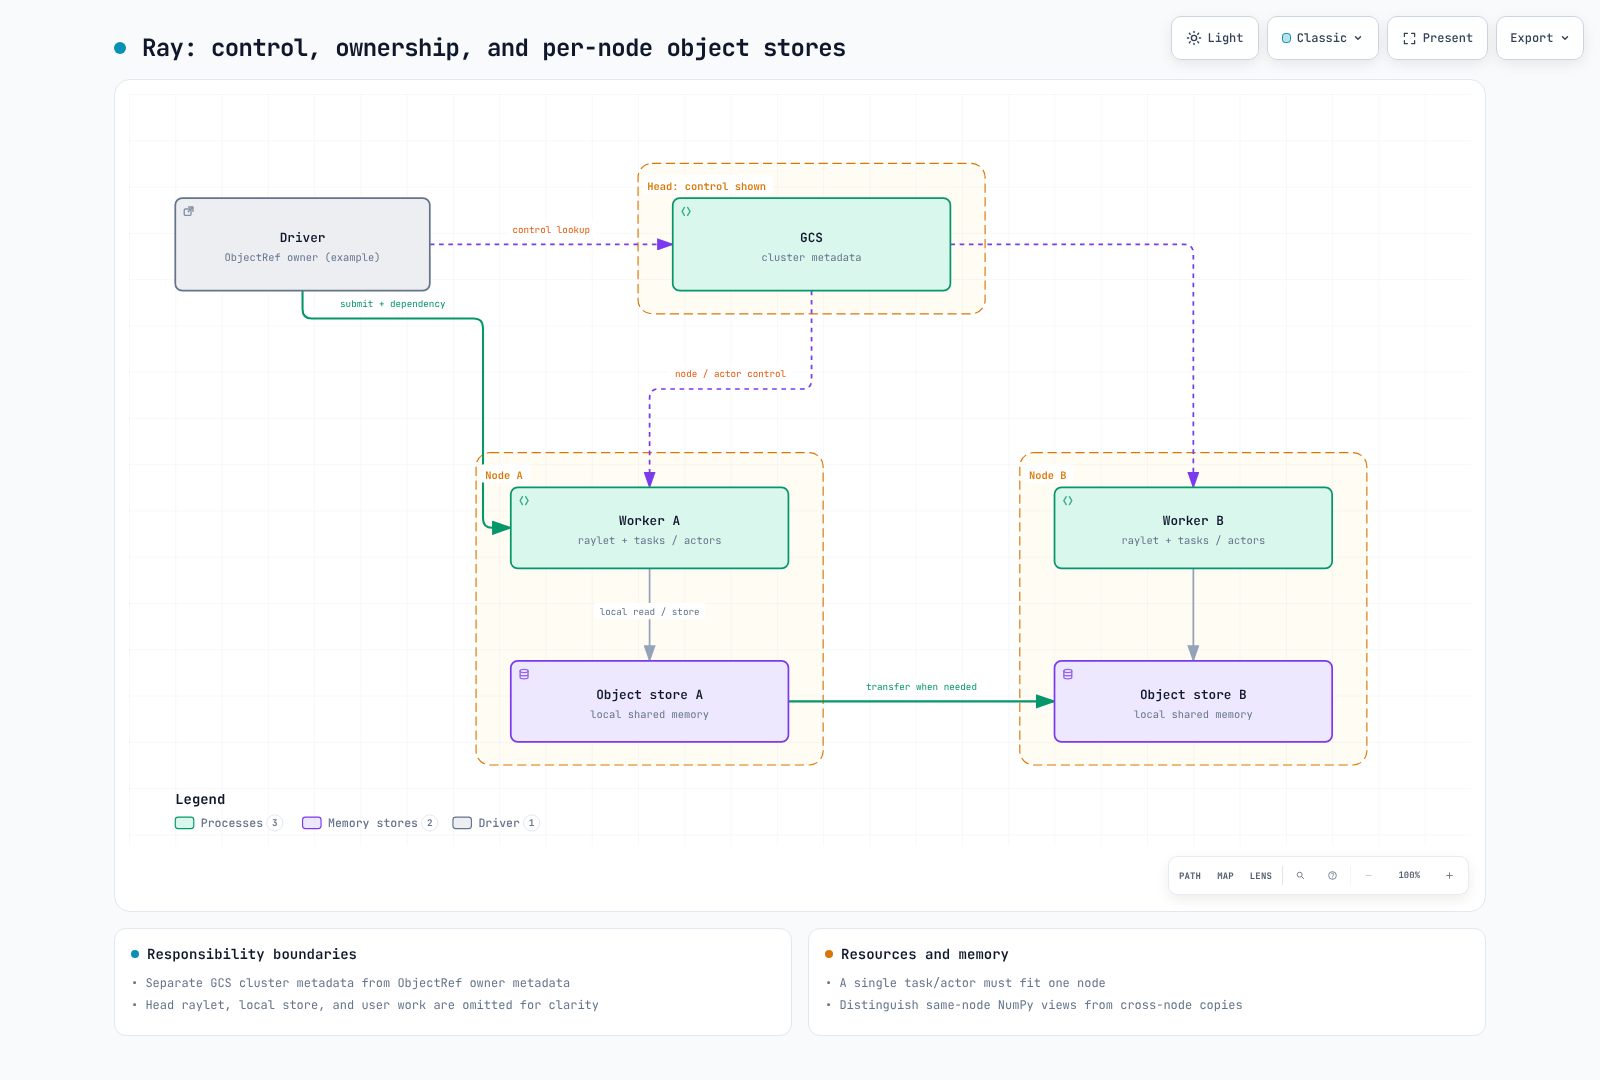Select the GCS cluster metadata node
Screen dimensions: 1600x1080
[x=811, y=245]
